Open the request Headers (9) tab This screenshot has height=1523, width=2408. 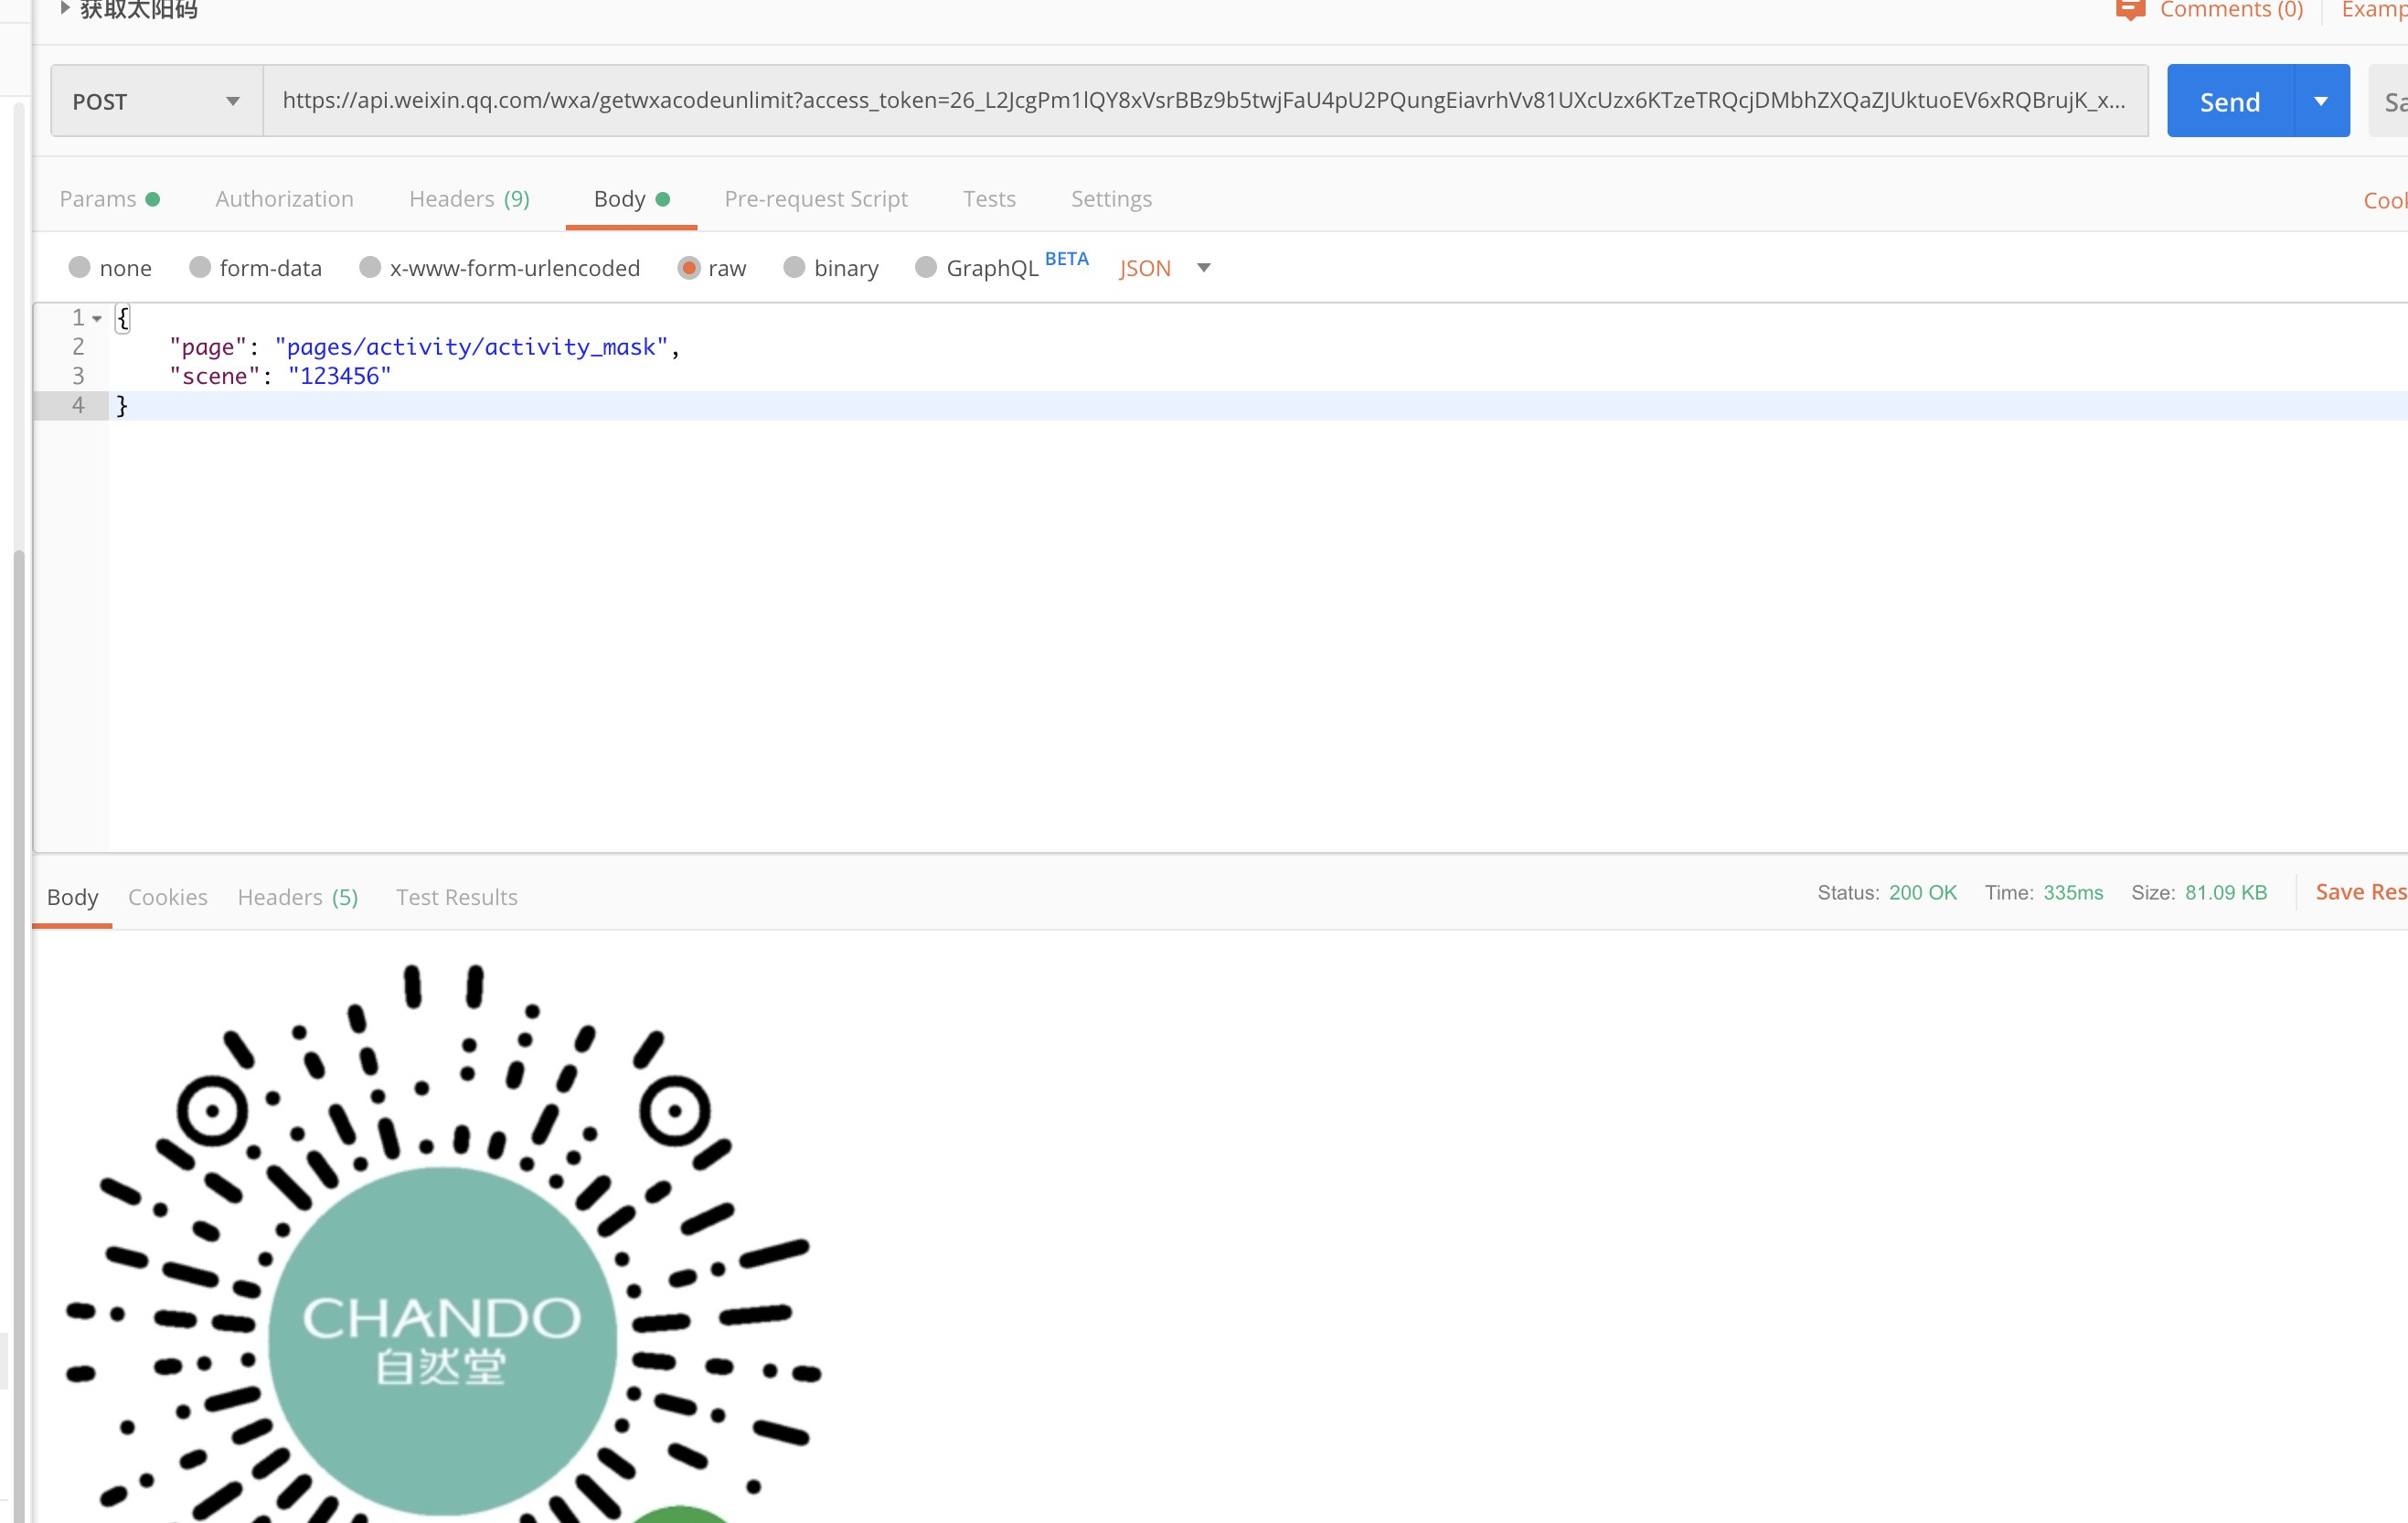(x=469, y=199)
